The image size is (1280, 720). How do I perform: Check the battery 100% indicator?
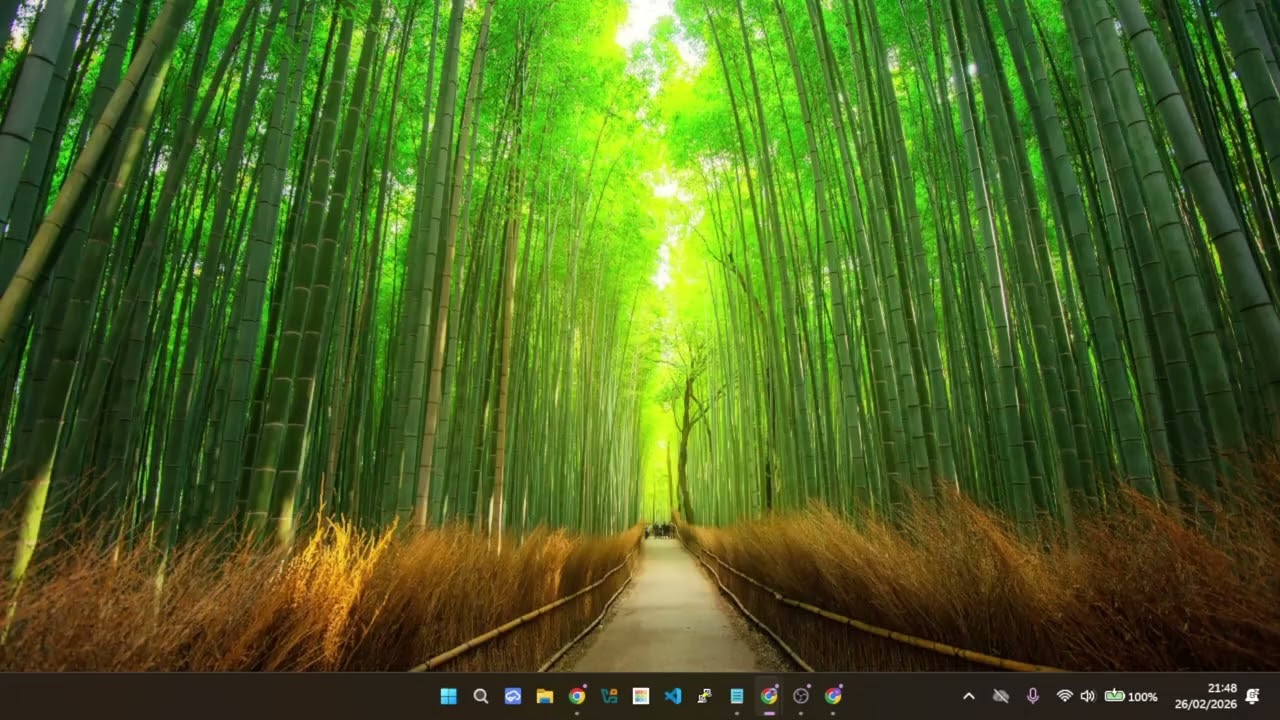(x=1131, y=696)
